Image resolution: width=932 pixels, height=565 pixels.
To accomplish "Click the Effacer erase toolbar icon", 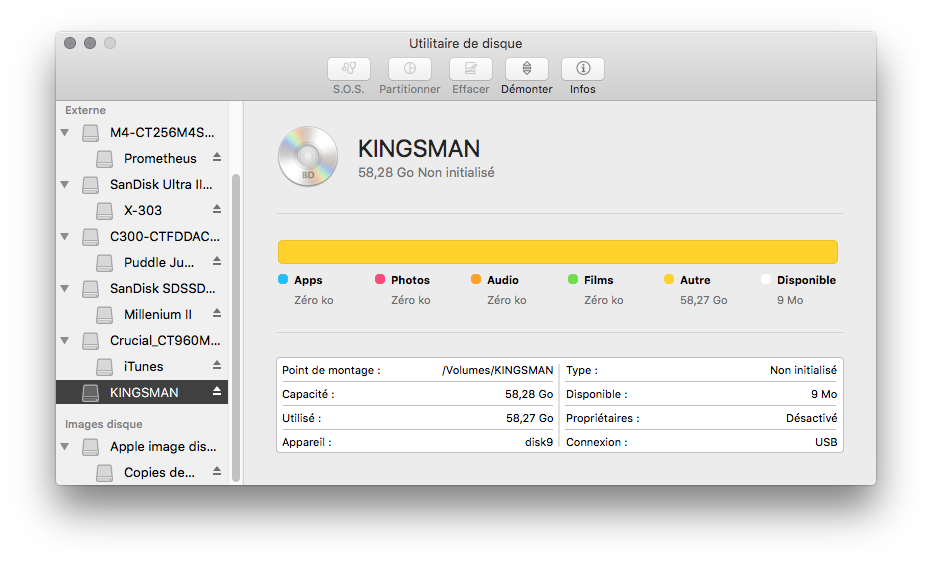I will tap(470, 69).
